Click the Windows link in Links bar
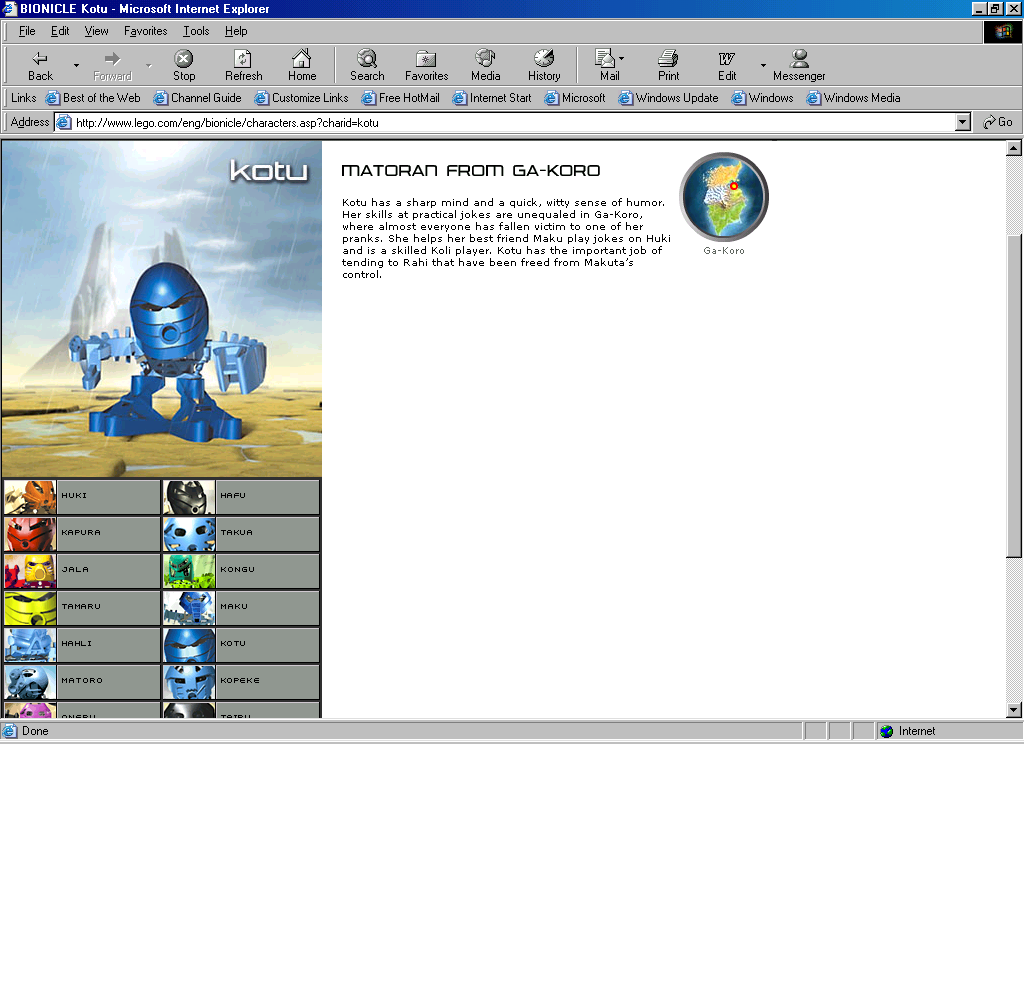This screenshot has width=1024, height=1000. [762, 98]
